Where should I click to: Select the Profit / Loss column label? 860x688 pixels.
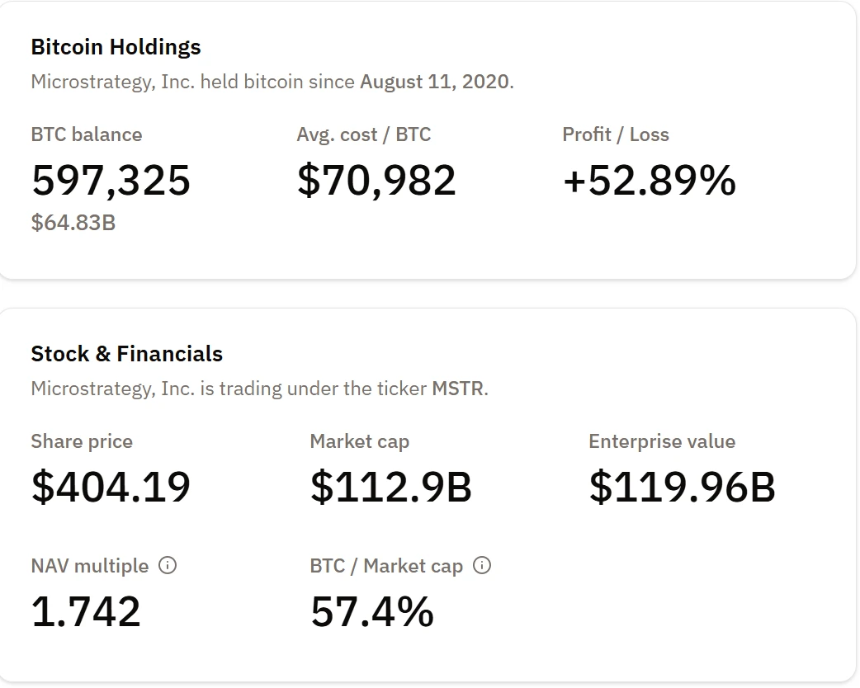614,133
